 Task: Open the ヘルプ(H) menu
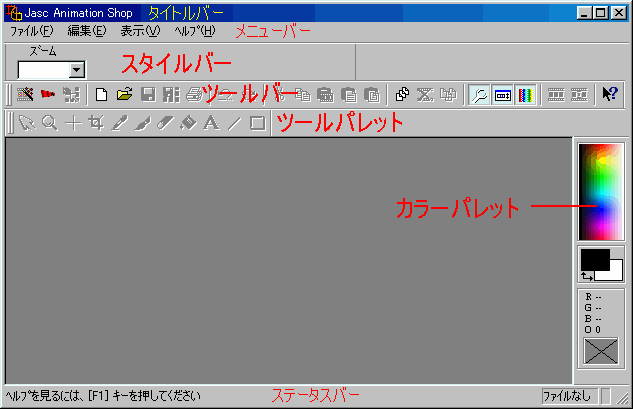[195, 31]
